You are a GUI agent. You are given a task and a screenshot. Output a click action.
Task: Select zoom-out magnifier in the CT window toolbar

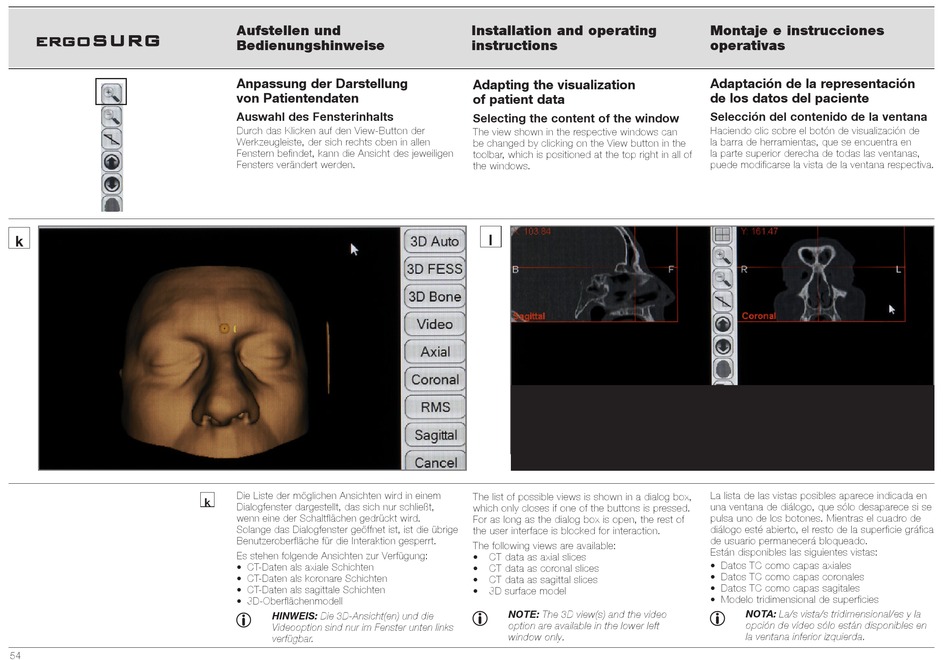point(721,278)
